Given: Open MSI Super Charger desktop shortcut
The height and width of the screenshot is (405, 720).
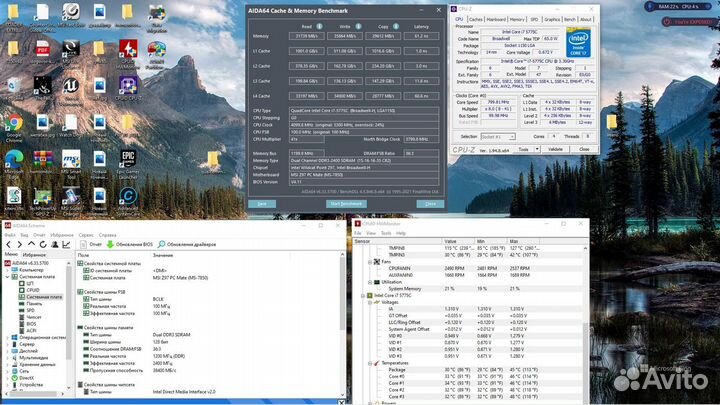Looking at the screenshot, I should click(71, 201).
